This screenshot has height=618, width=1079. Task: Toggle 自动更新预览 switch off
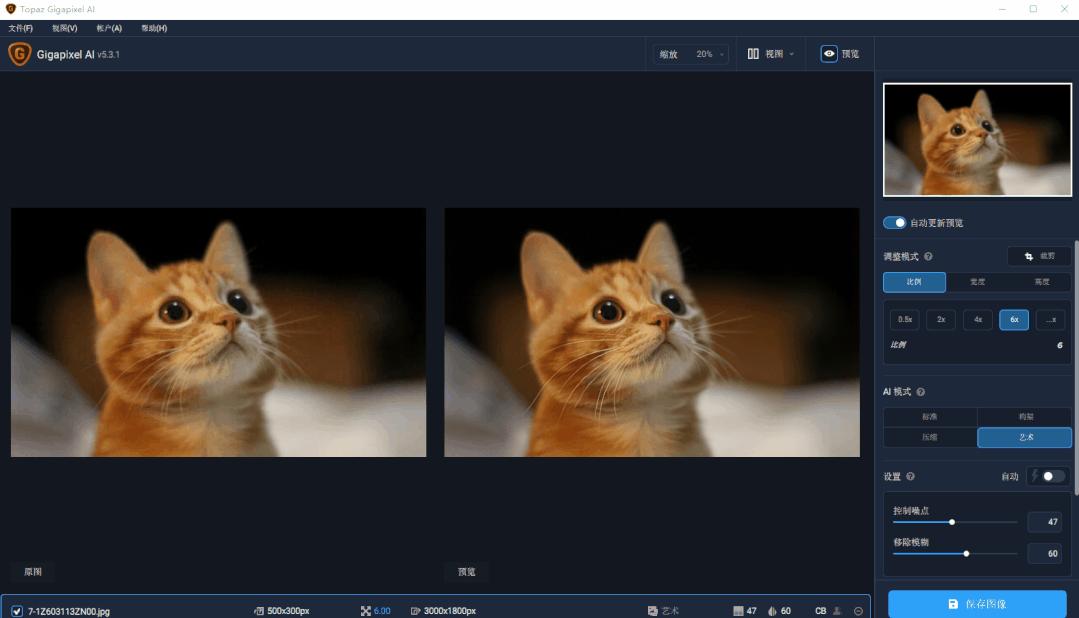point(895,223)
